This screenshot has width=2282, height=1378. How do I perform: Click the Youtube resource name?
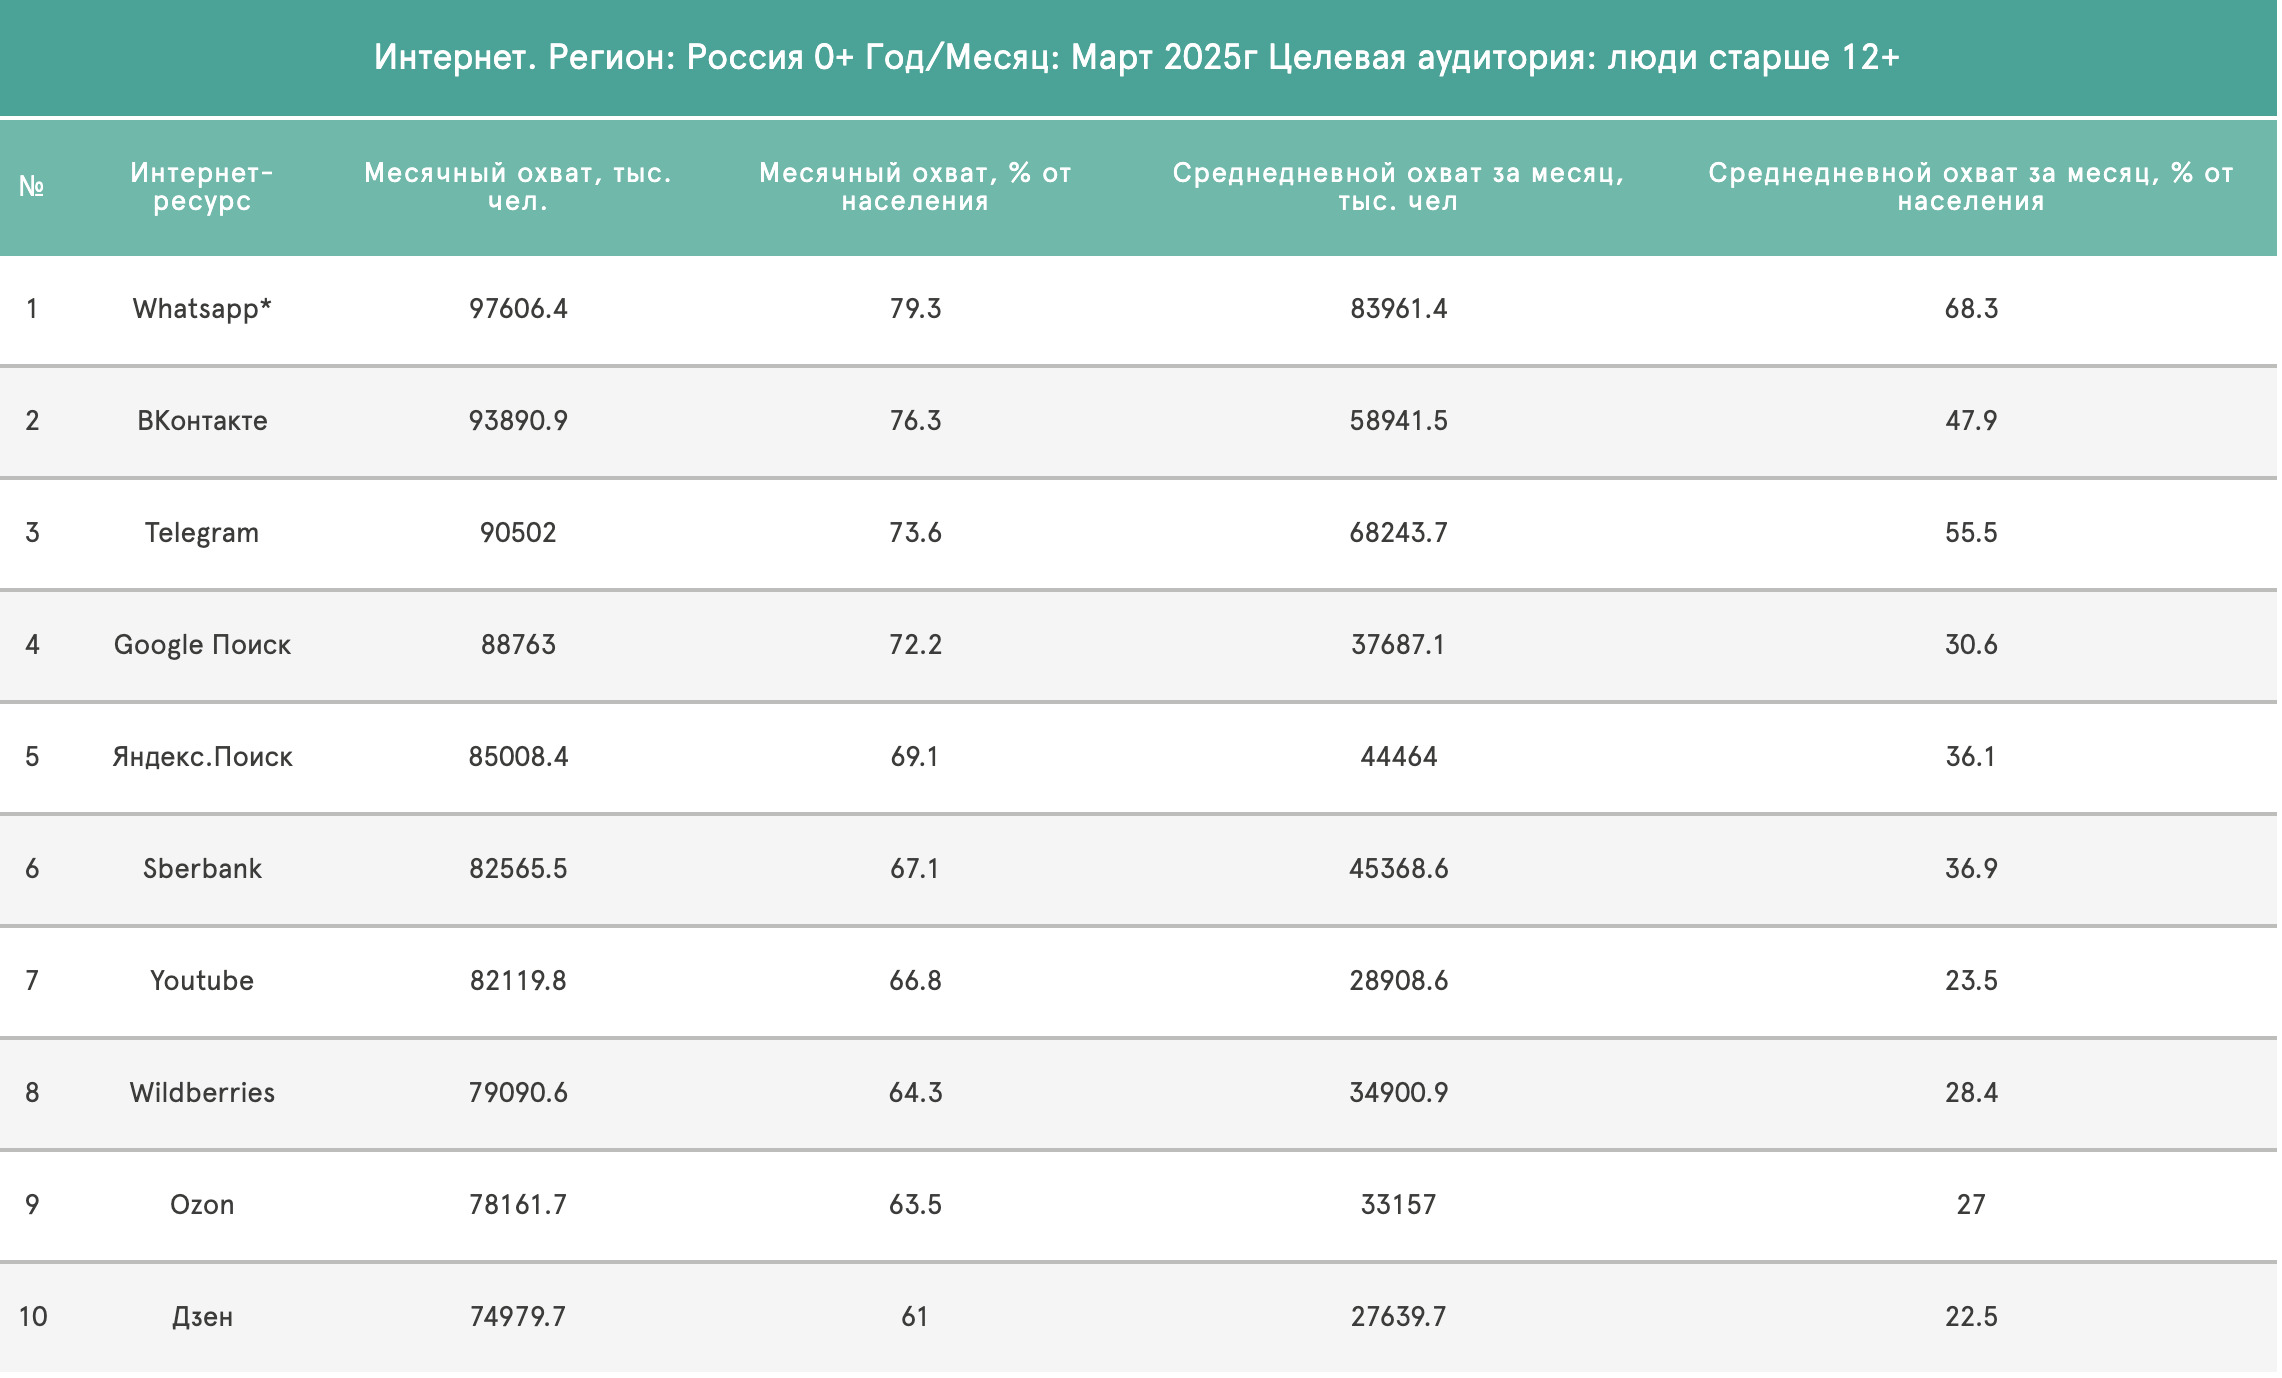coord(202,981)
